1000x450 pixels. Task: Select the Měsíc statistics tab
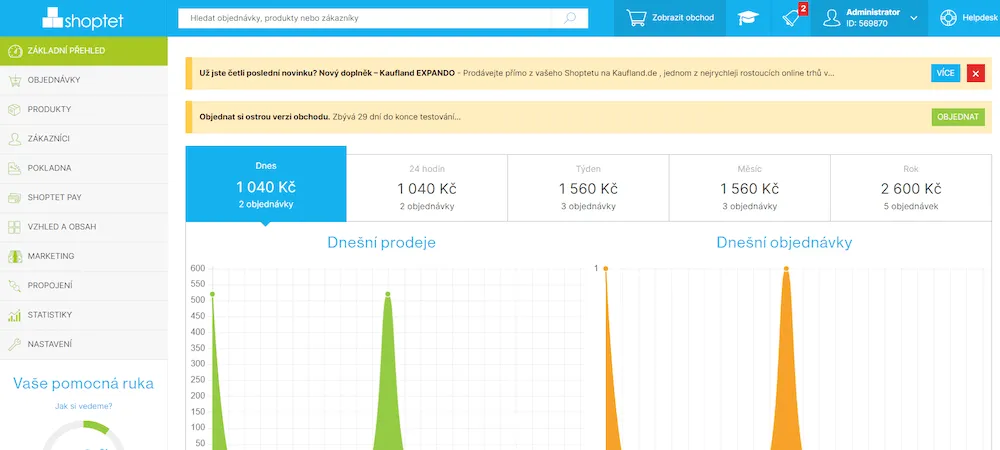point(749,188)
